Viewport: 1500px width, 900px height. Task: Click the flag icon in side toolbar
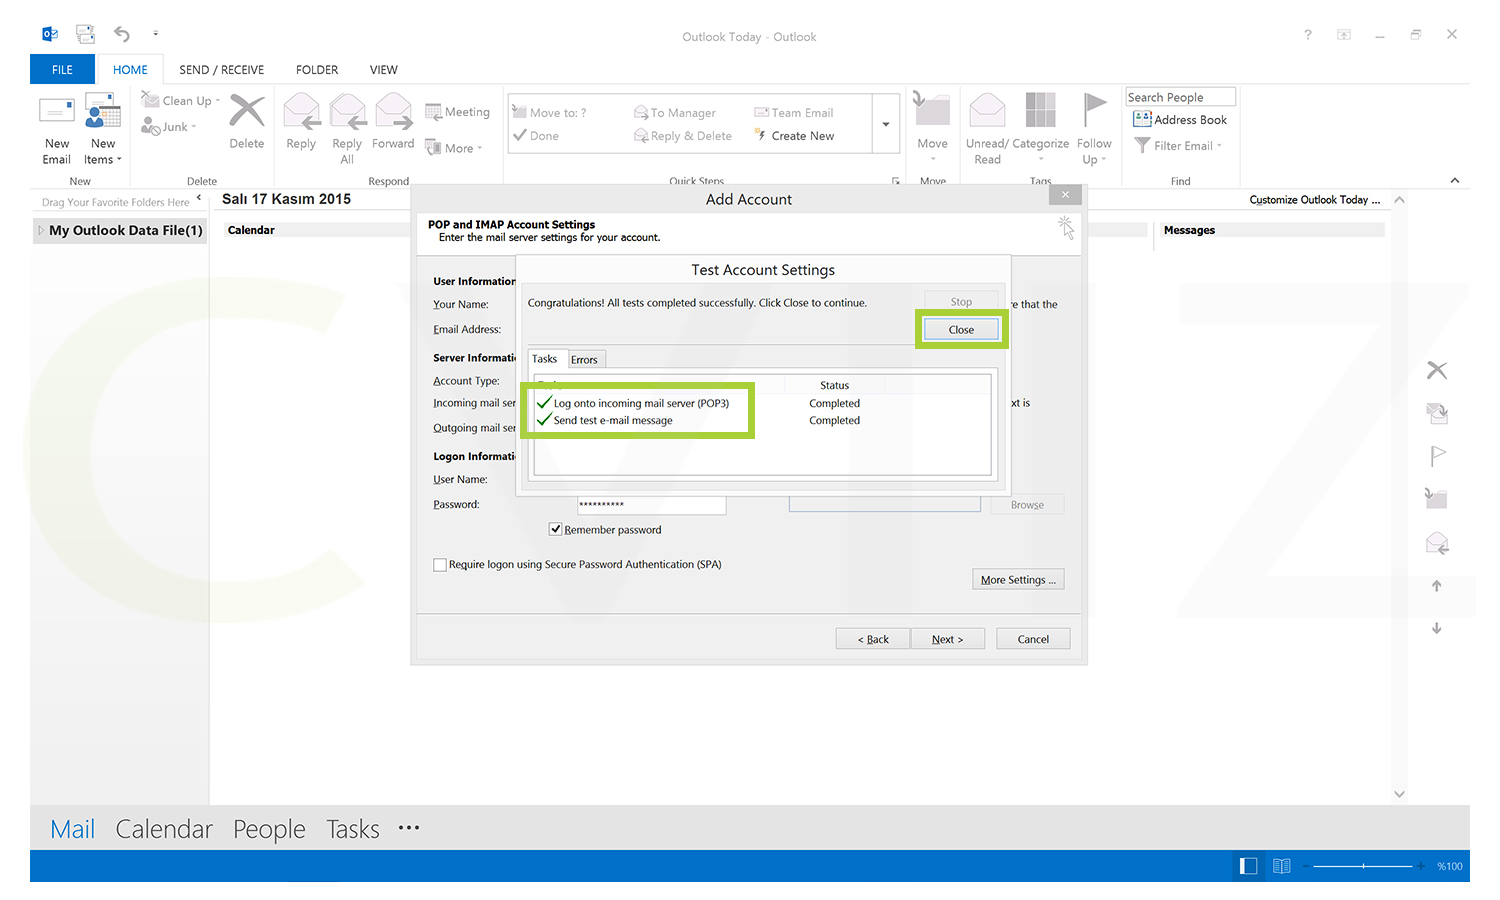pyautogui.click(x=1437, y=456)
